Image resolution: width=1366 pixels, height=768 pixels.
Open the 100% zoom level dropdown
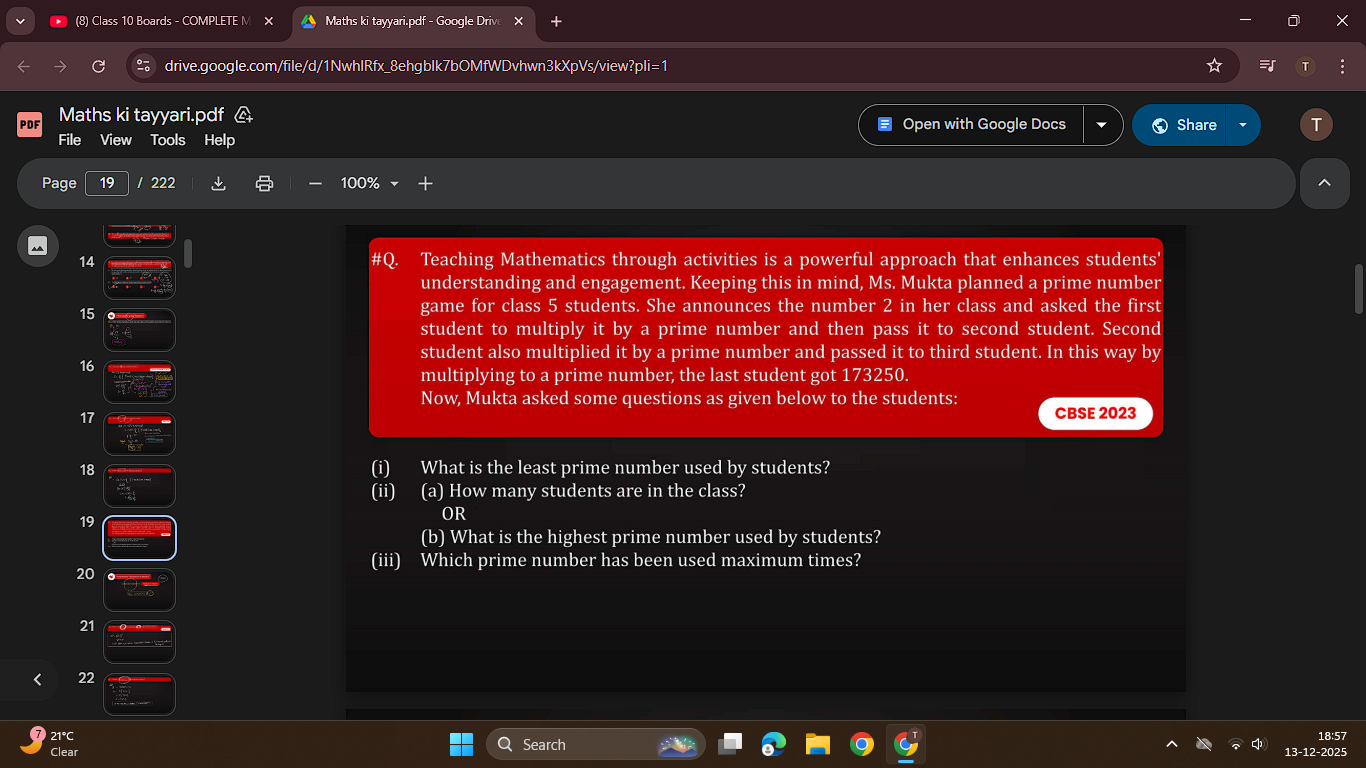(369, 183)
